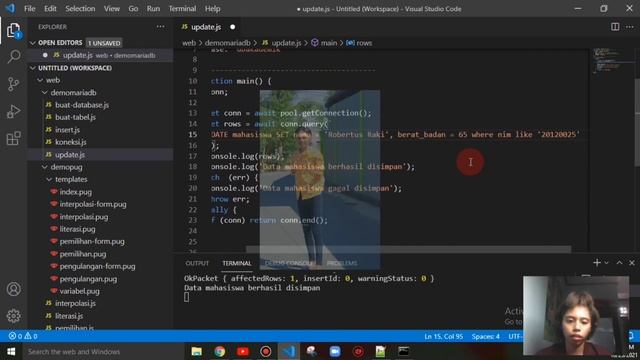Open pengulangan.pug template

(x=88, y=279)
